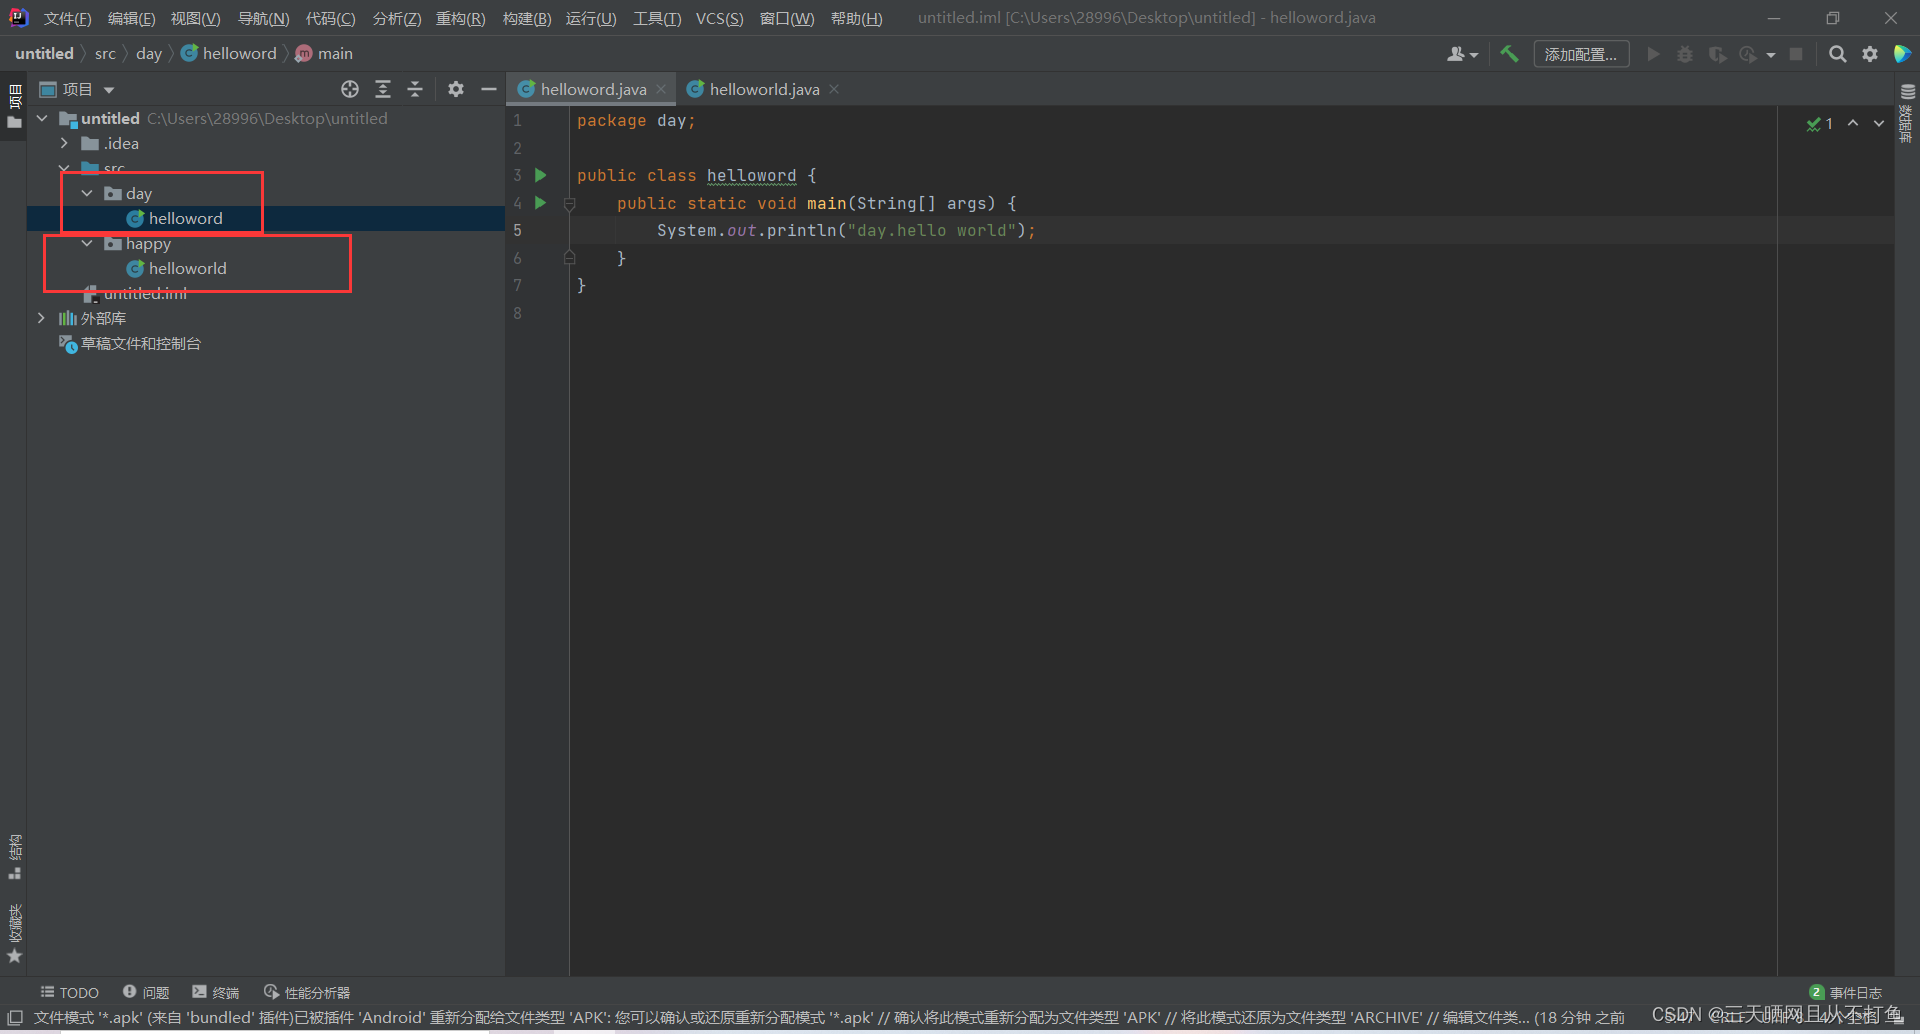The image size is (1920, 1034).
Task: Open project panel options gear
Action: click(x=456, y=89)
